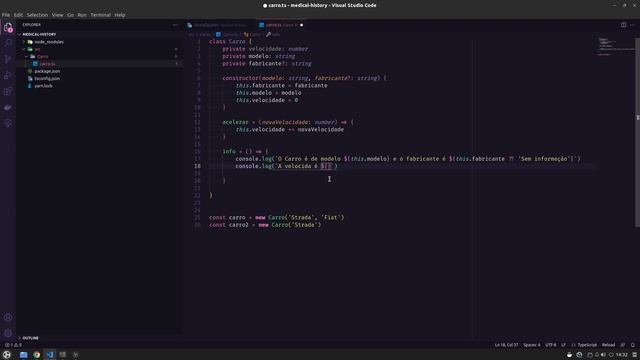Viewport: 640px width, 360px height.
Task: Open the Go menu
Action: [71, 15]
